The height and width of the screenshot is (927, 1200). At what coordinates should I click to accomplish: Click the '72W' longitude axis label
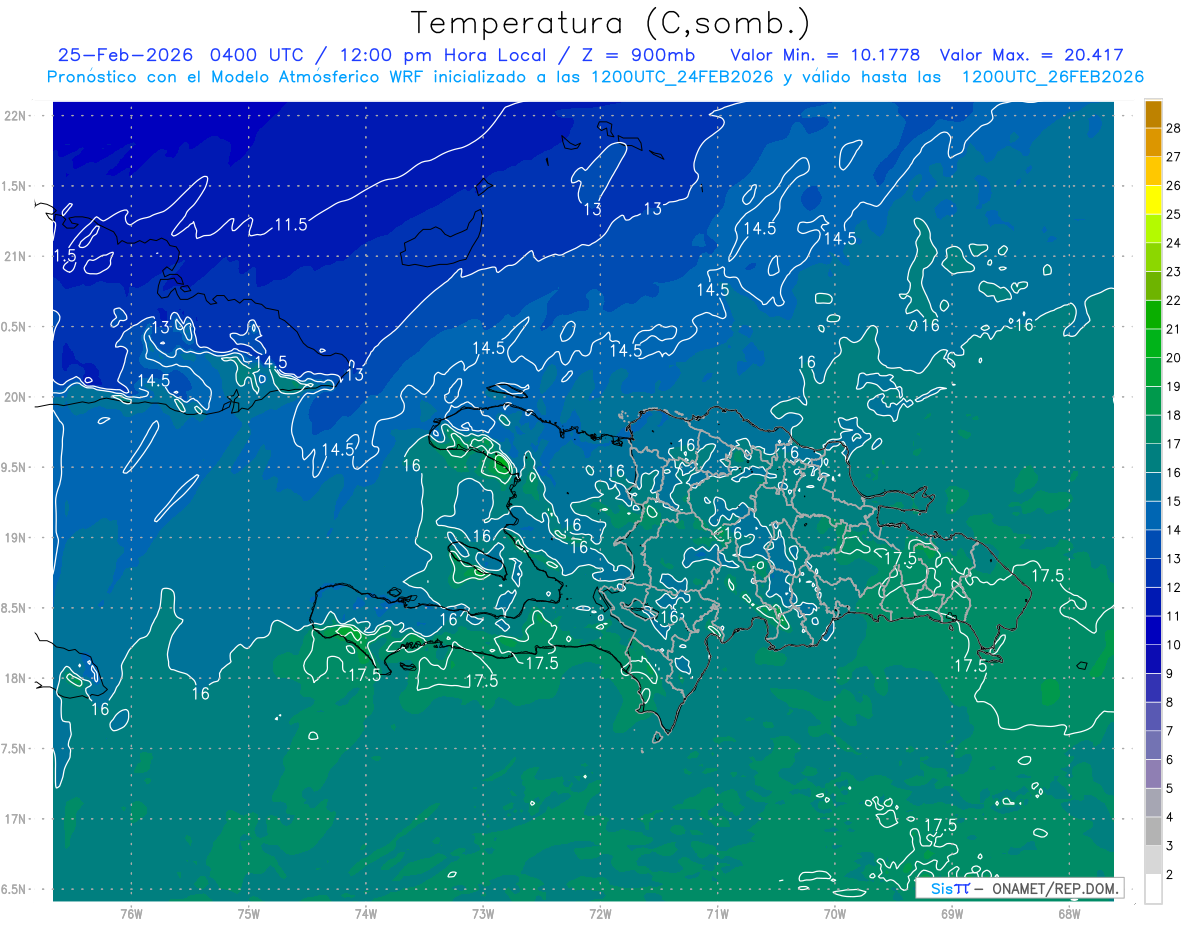click(x=600, y=913)
